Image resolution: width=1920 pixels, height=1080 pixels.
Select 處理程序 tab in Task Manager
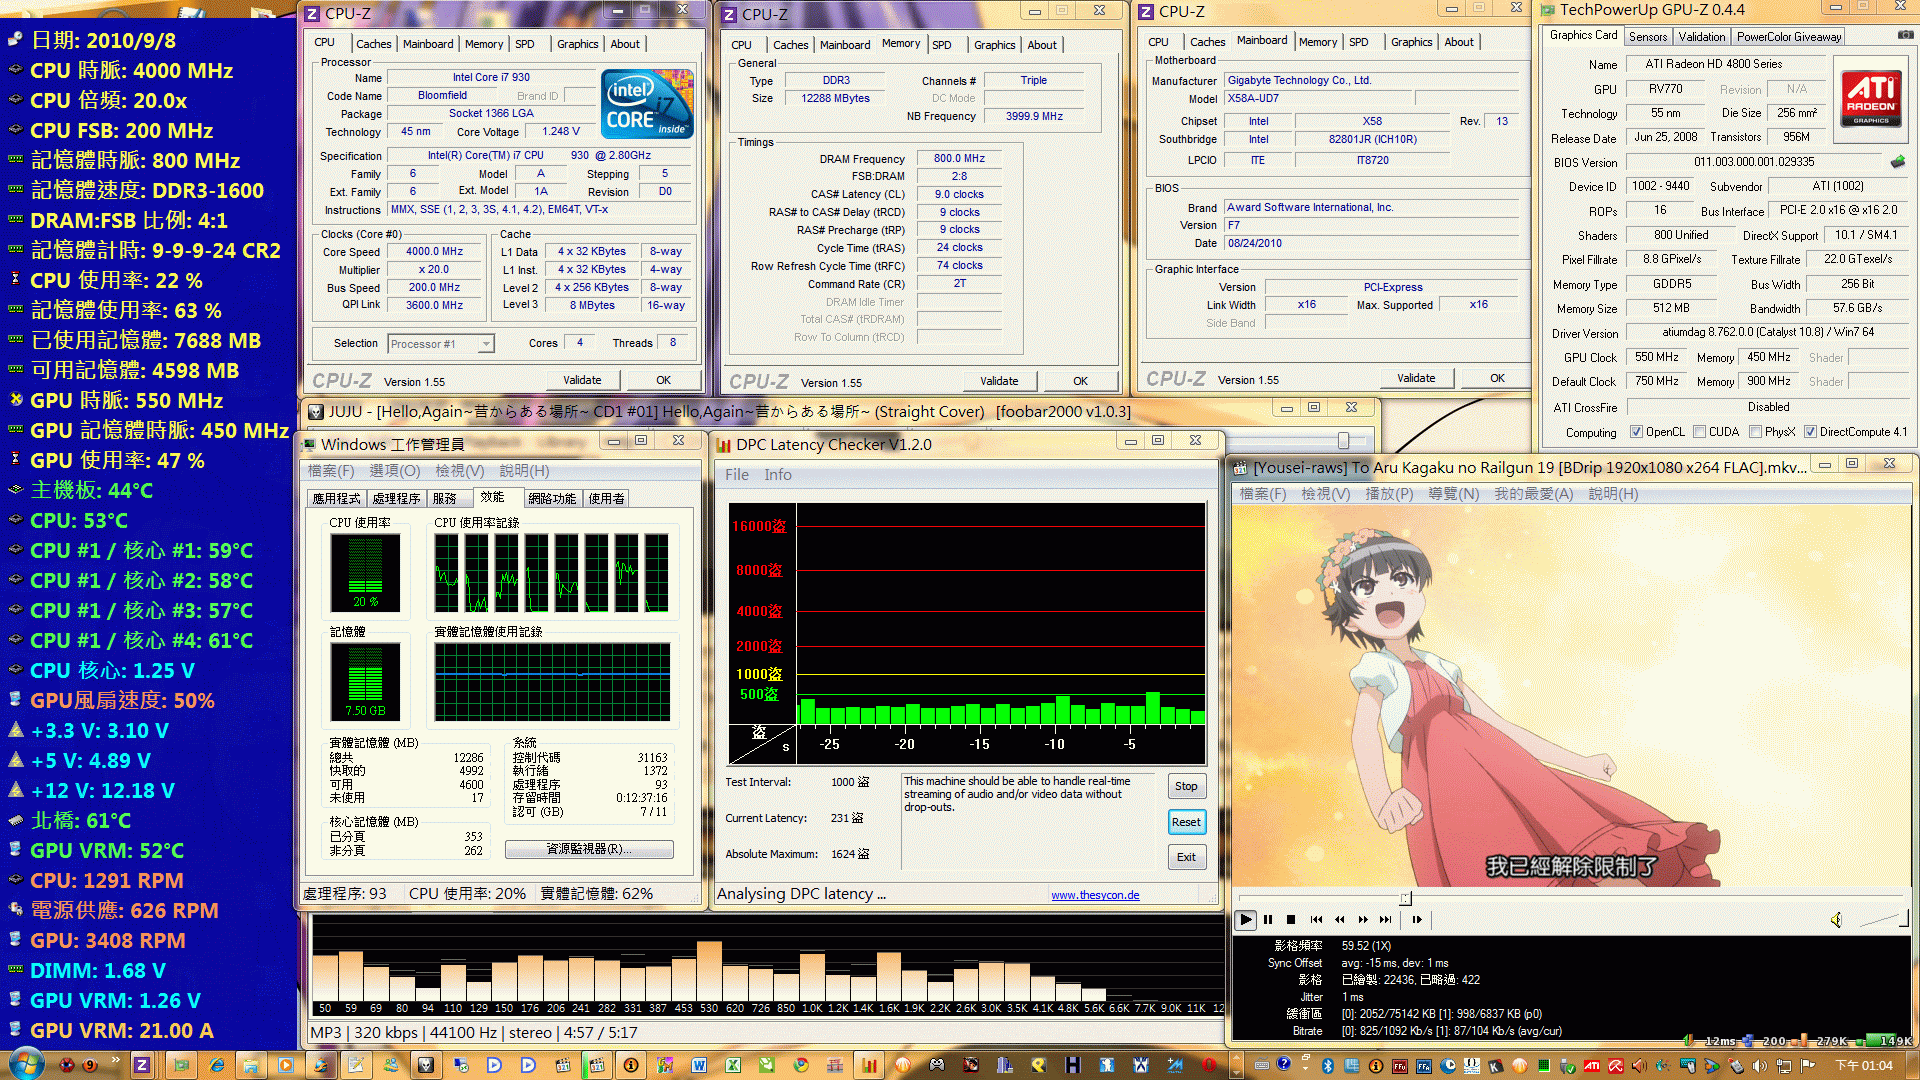click(x=396, y=498)
